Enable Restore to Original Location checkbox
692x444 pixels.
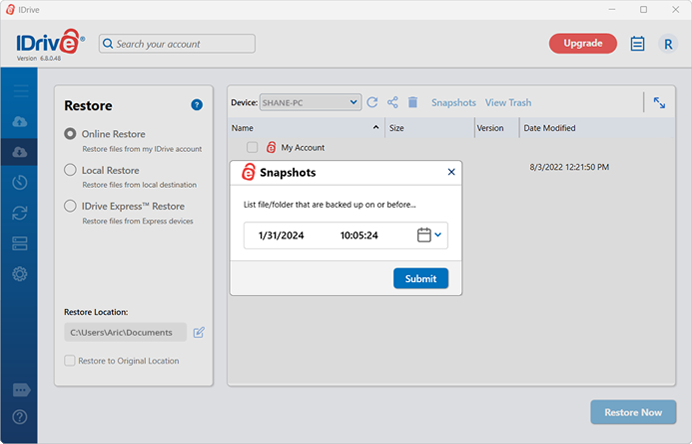[70, 360]
